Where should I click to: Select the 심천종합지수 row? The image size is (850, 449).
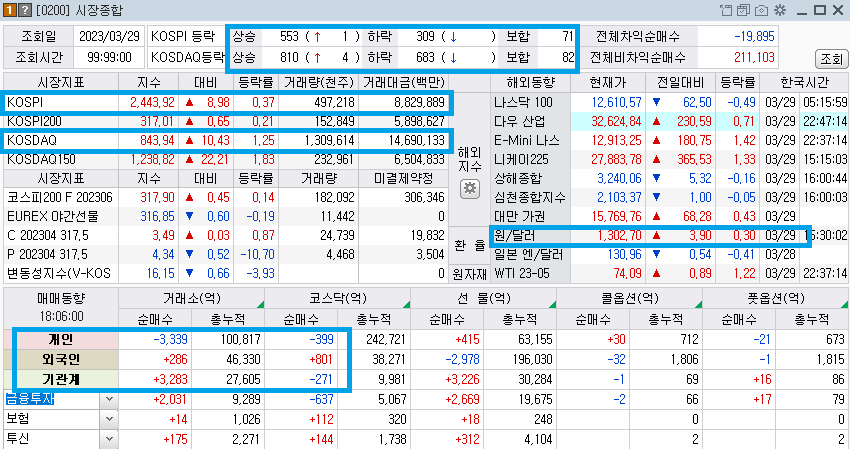coord(670,197)
